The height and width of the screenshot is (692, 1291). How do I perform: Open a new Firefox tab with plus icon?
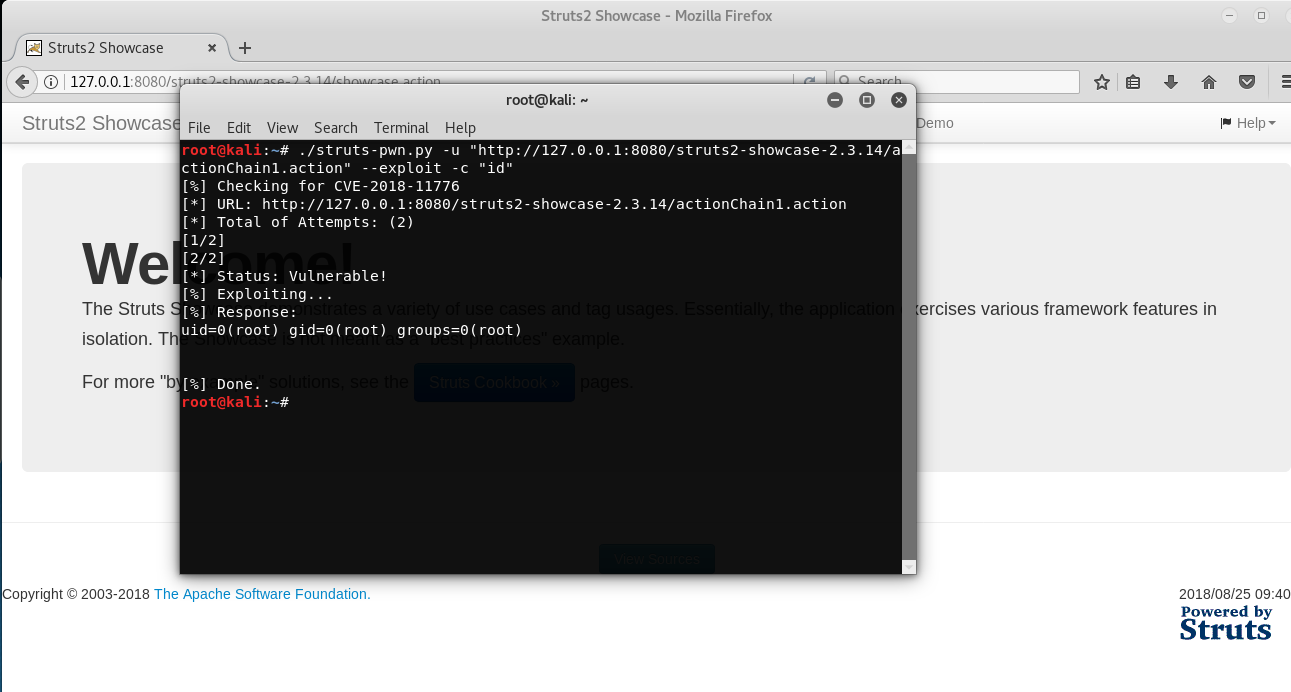245,48
